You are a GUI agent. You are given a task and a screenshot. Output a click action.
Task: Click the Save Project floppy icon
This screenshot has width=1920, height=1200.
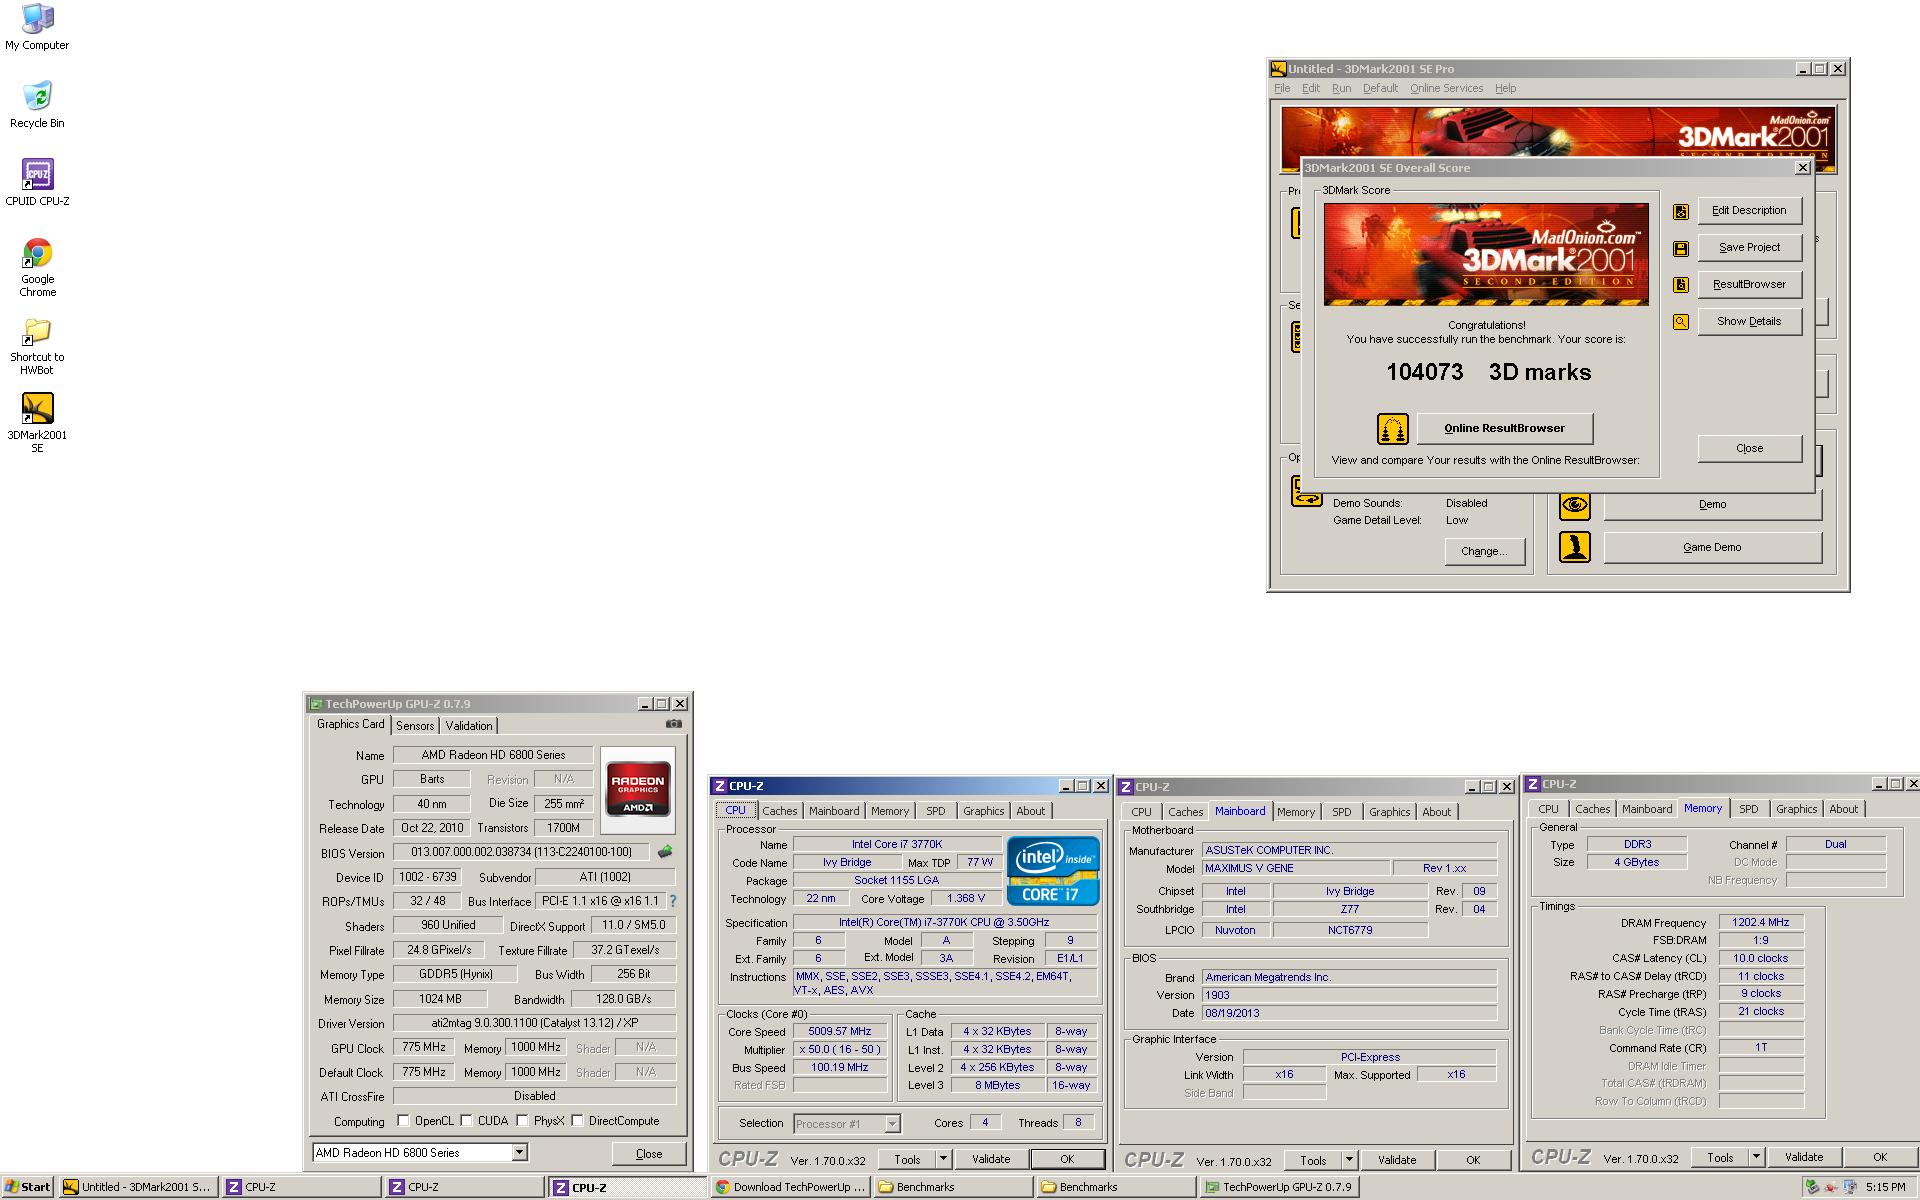tap(1681, 248)
